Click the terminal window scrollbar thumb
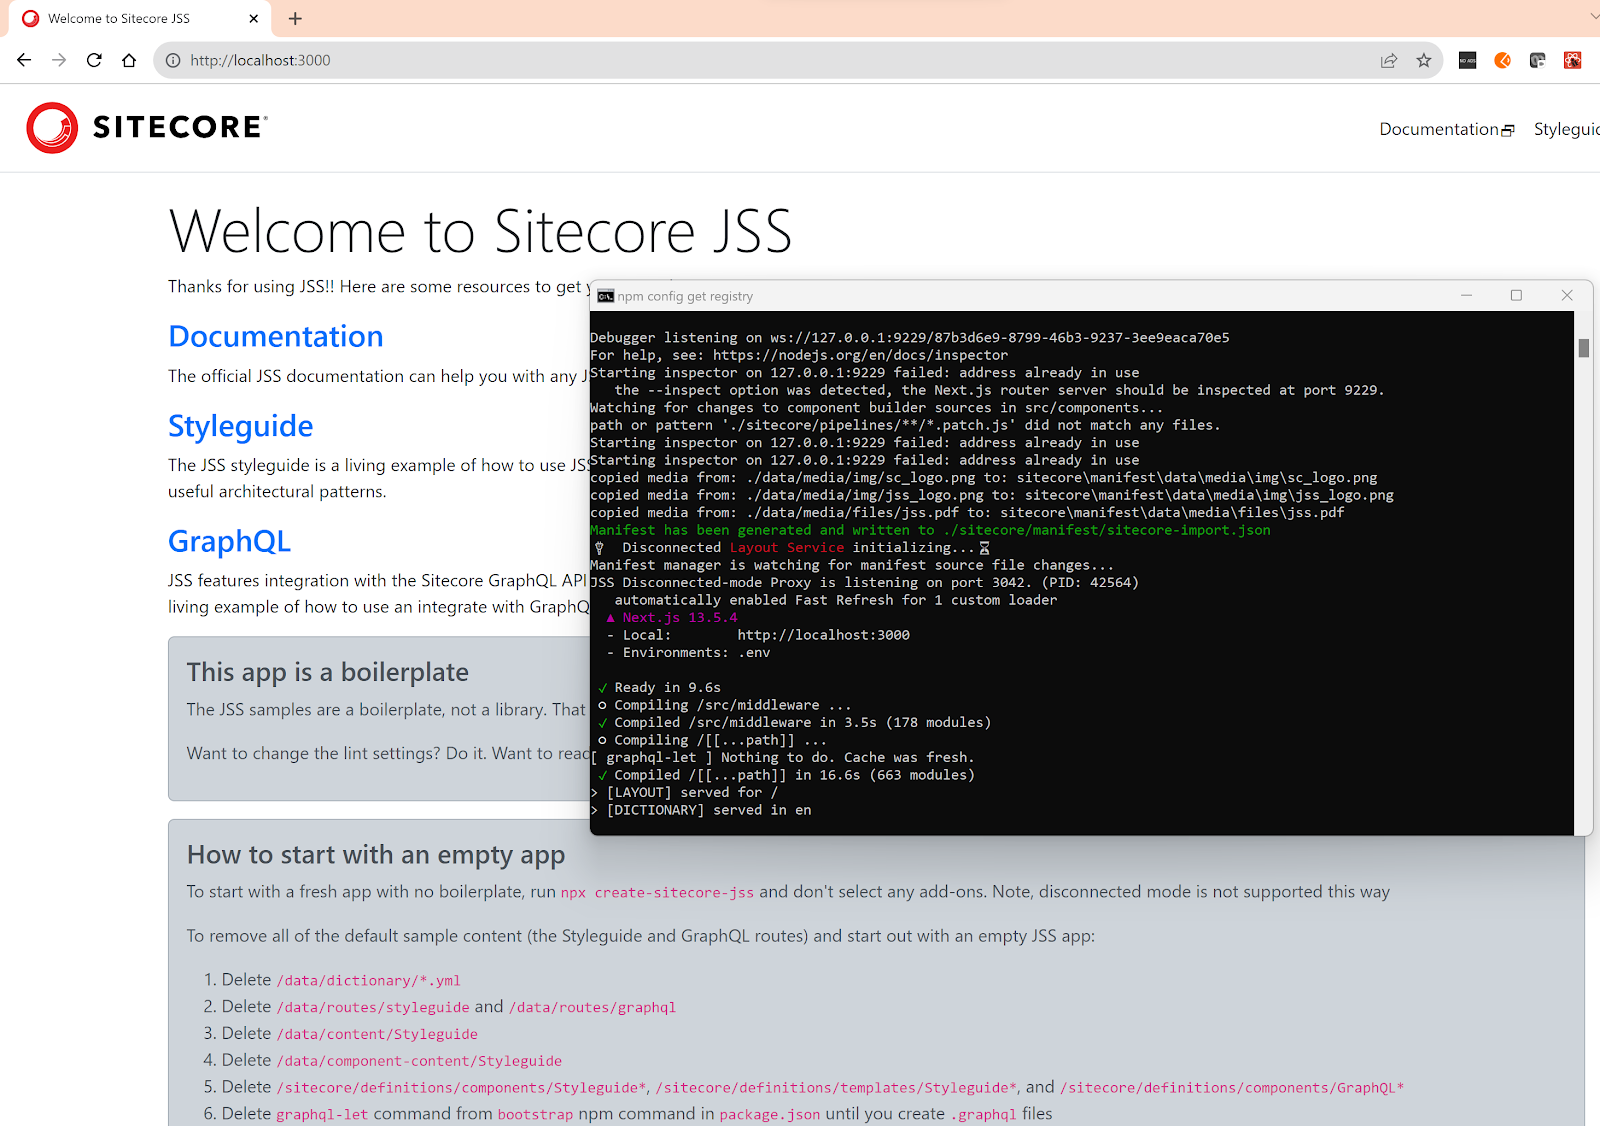Image resolution: width=1600 pixels, height=1126 pixels. pos(1584,348)
